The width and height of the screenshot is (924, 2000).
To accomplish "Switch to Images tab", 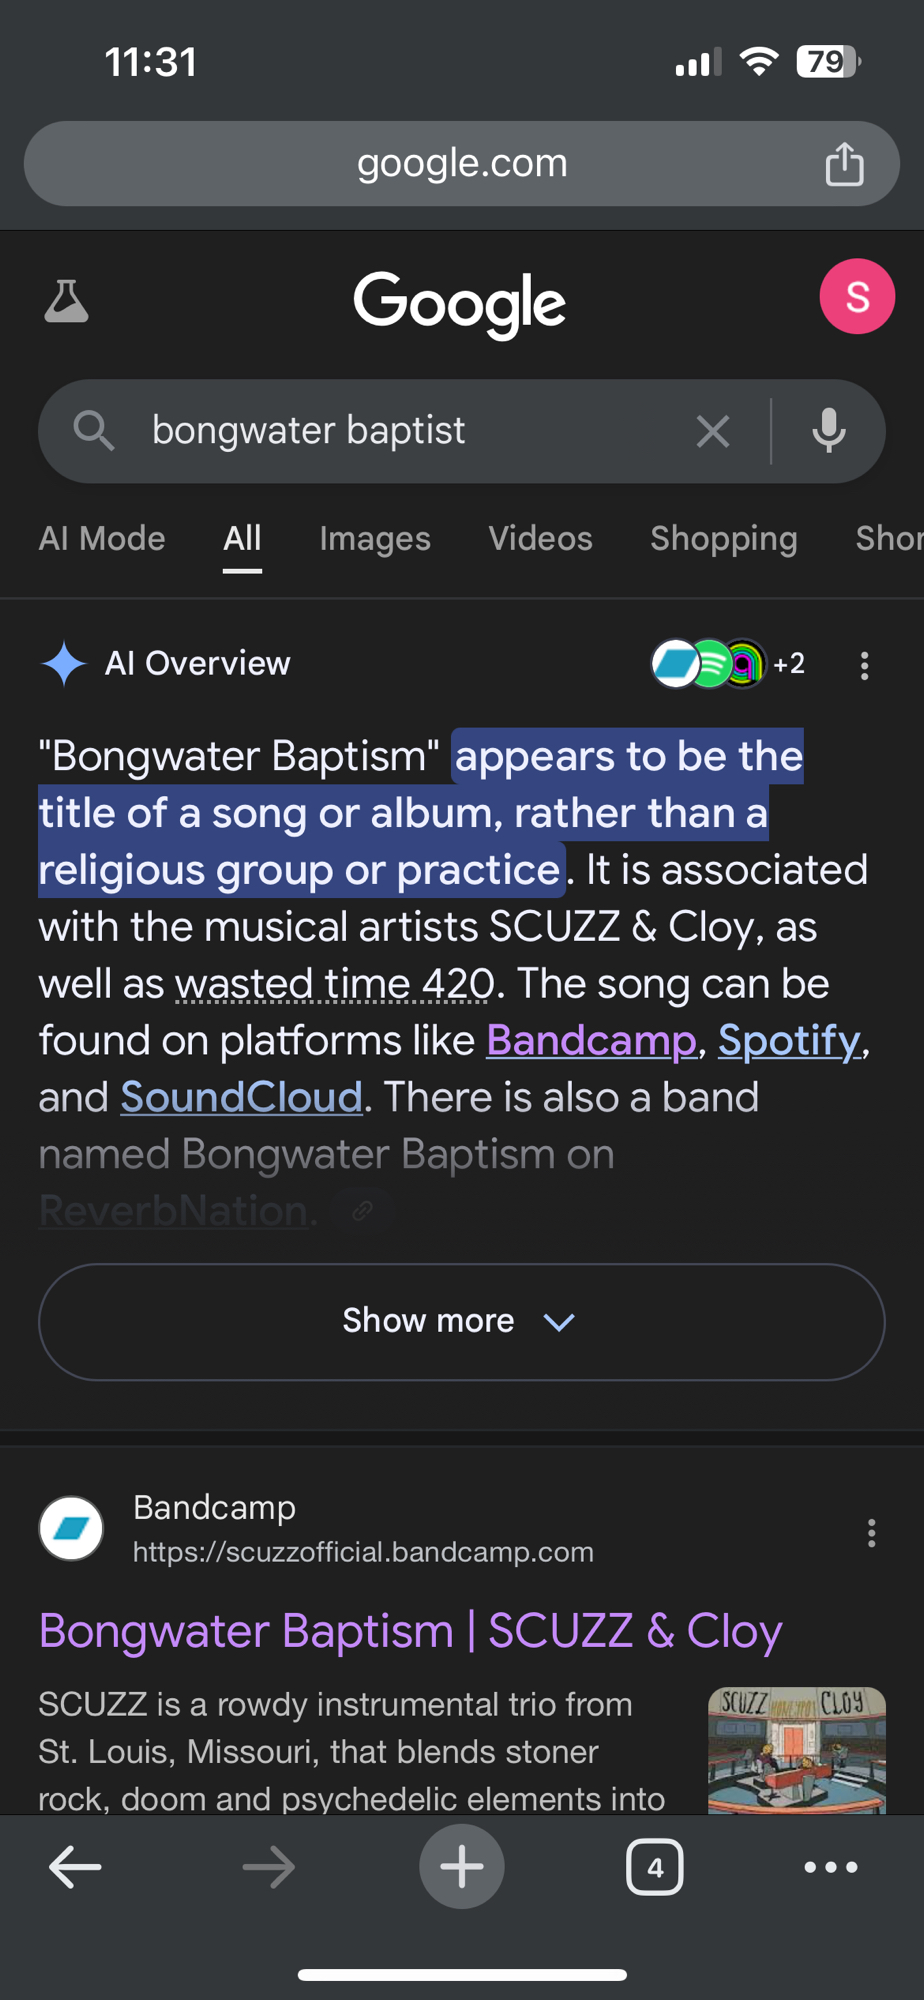I will click(x=375, y=539).
